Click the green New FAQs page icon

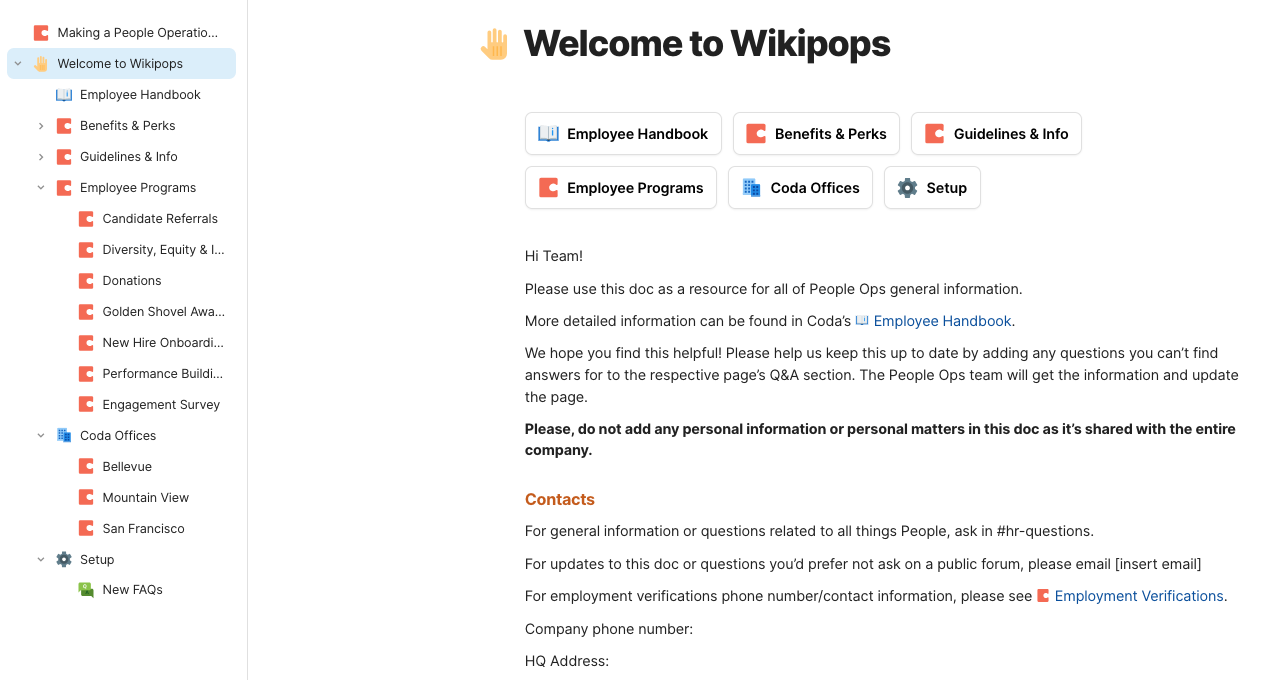[x=86, y=590]
